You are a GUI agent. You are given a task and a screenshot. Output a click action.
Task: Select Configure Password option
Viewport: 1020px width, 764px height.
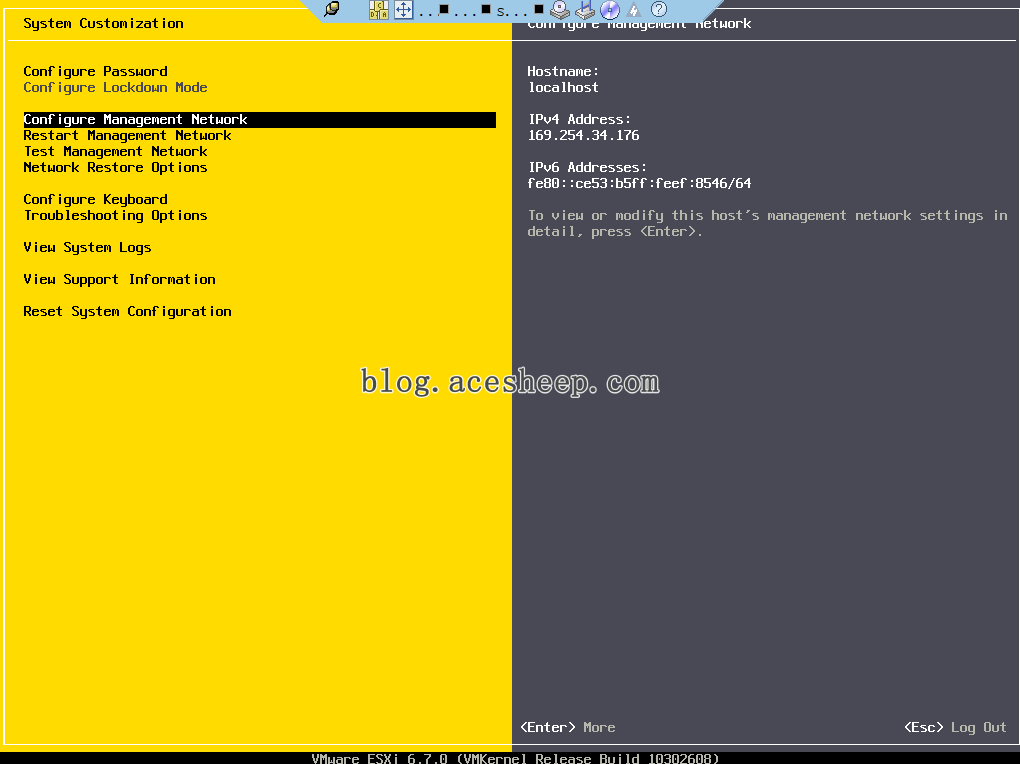(95, 71)
